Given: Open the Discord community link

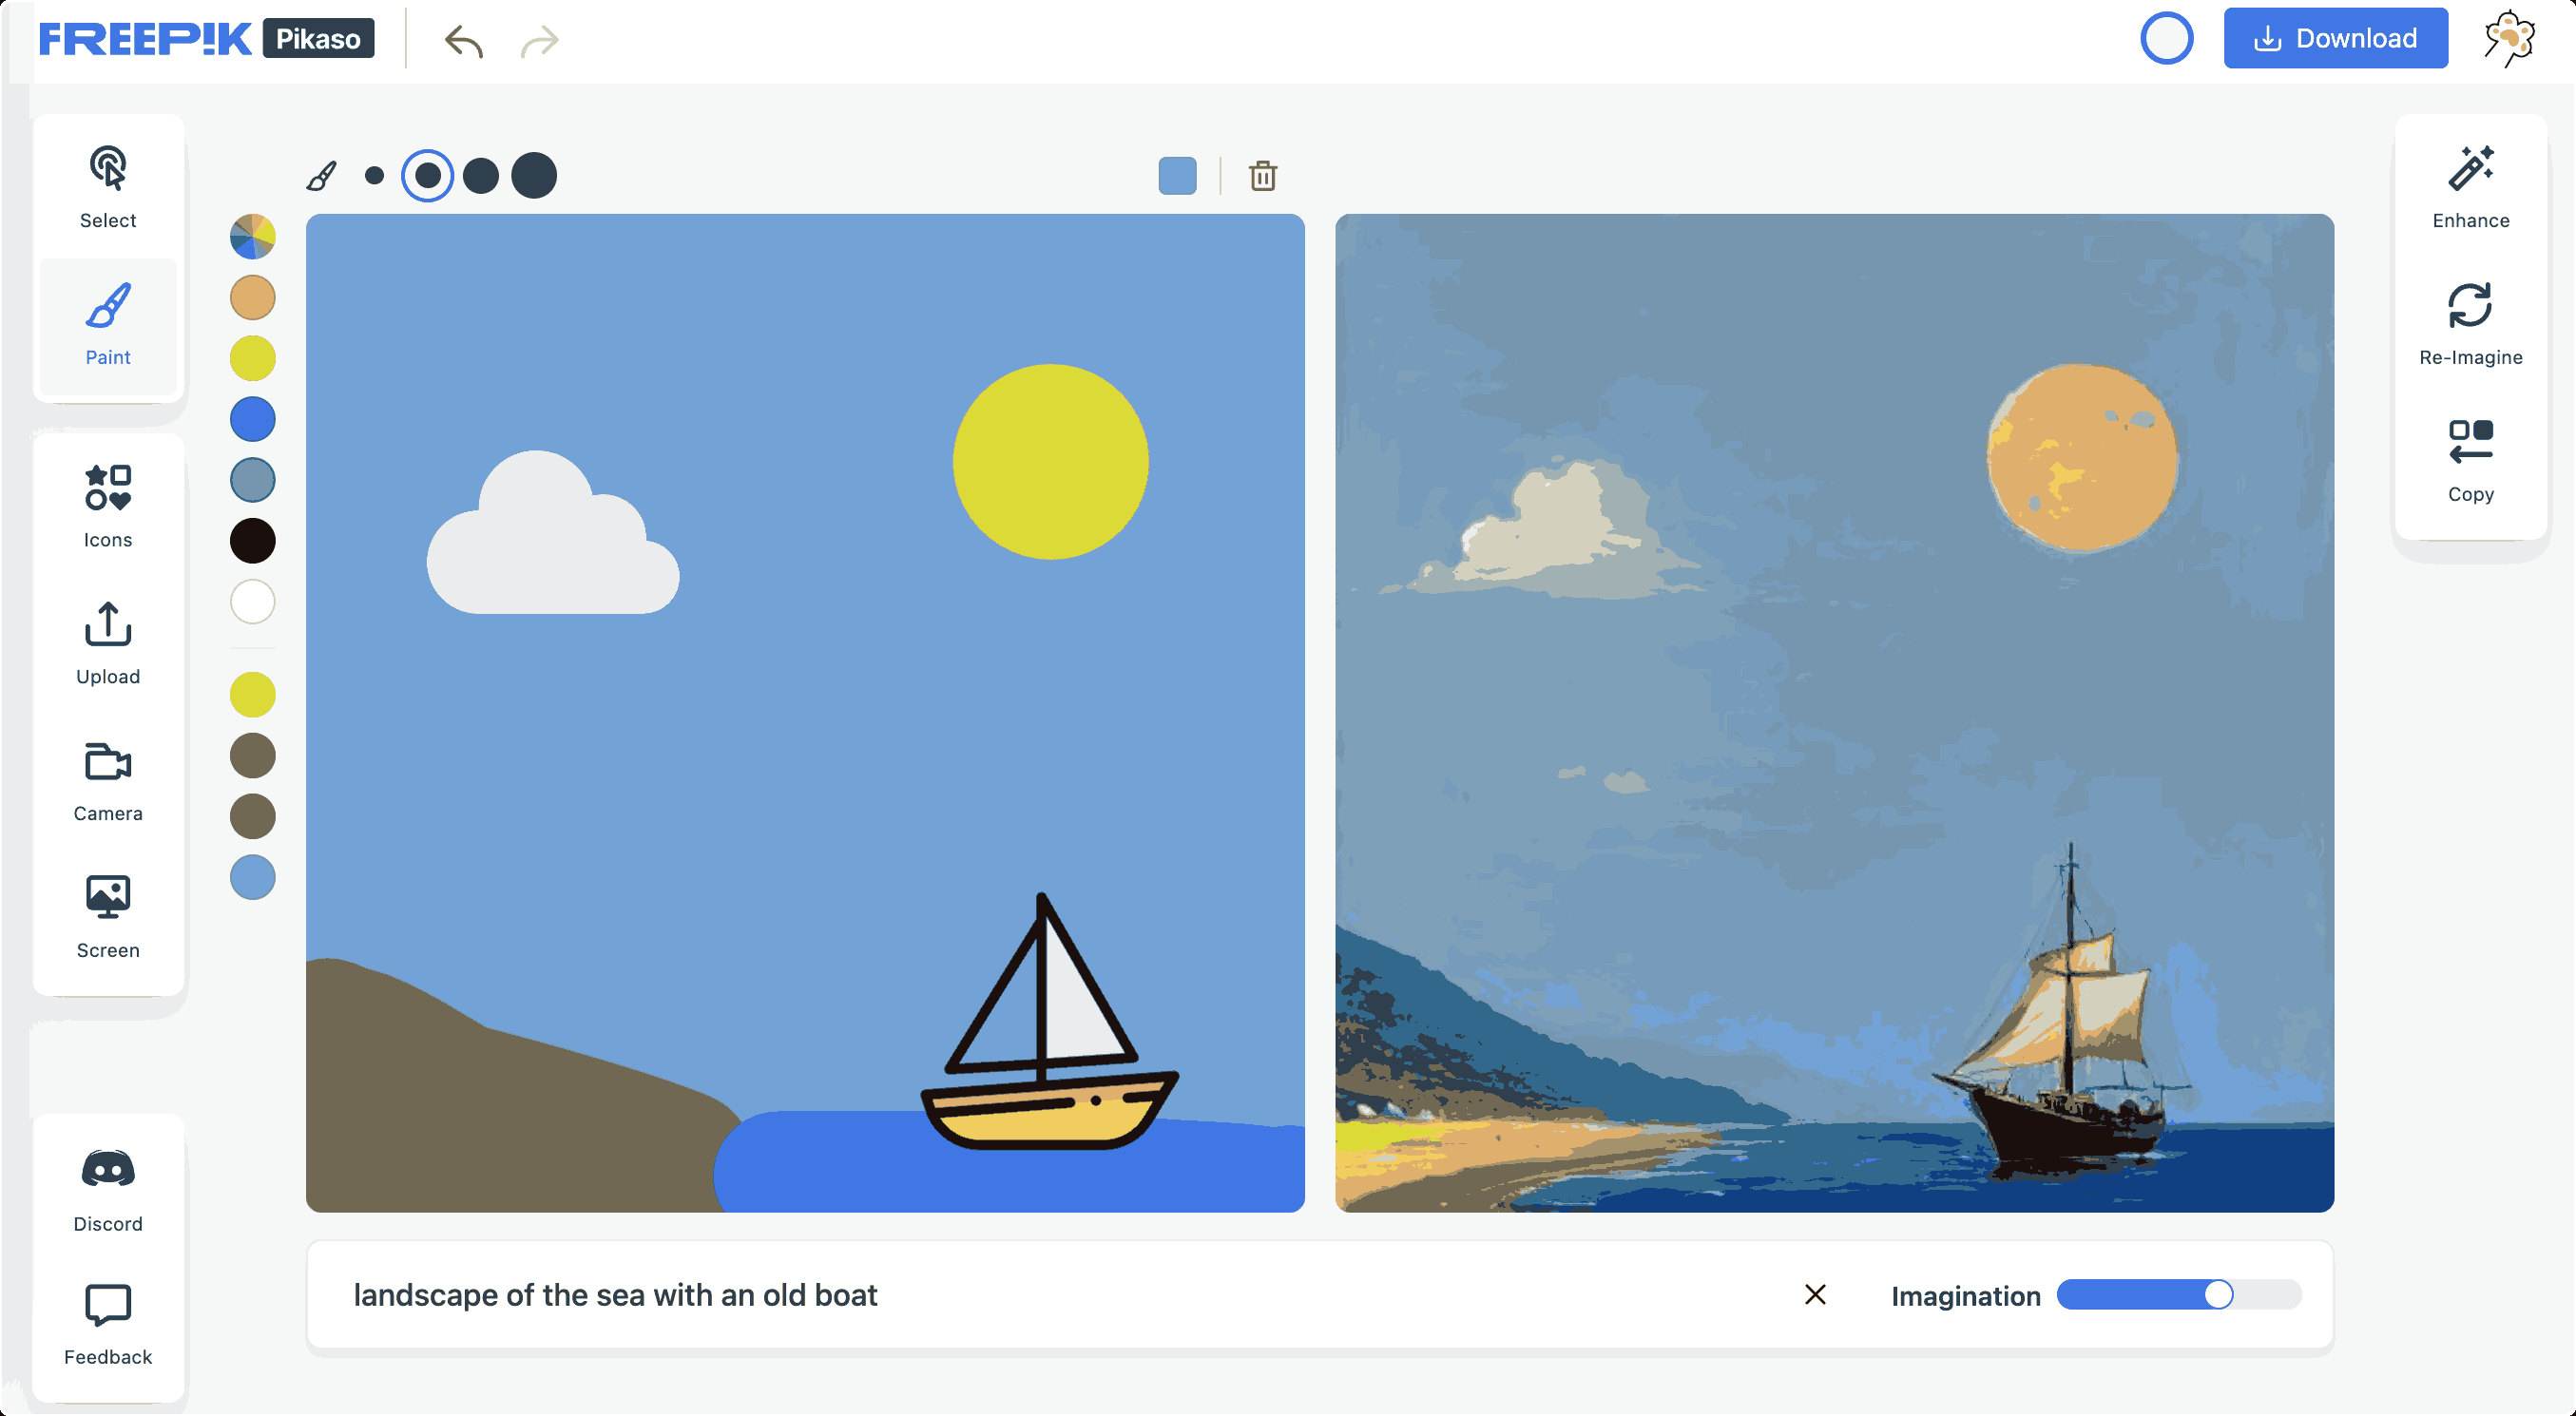Looking at the screenshot, I should pos(108,1190).
